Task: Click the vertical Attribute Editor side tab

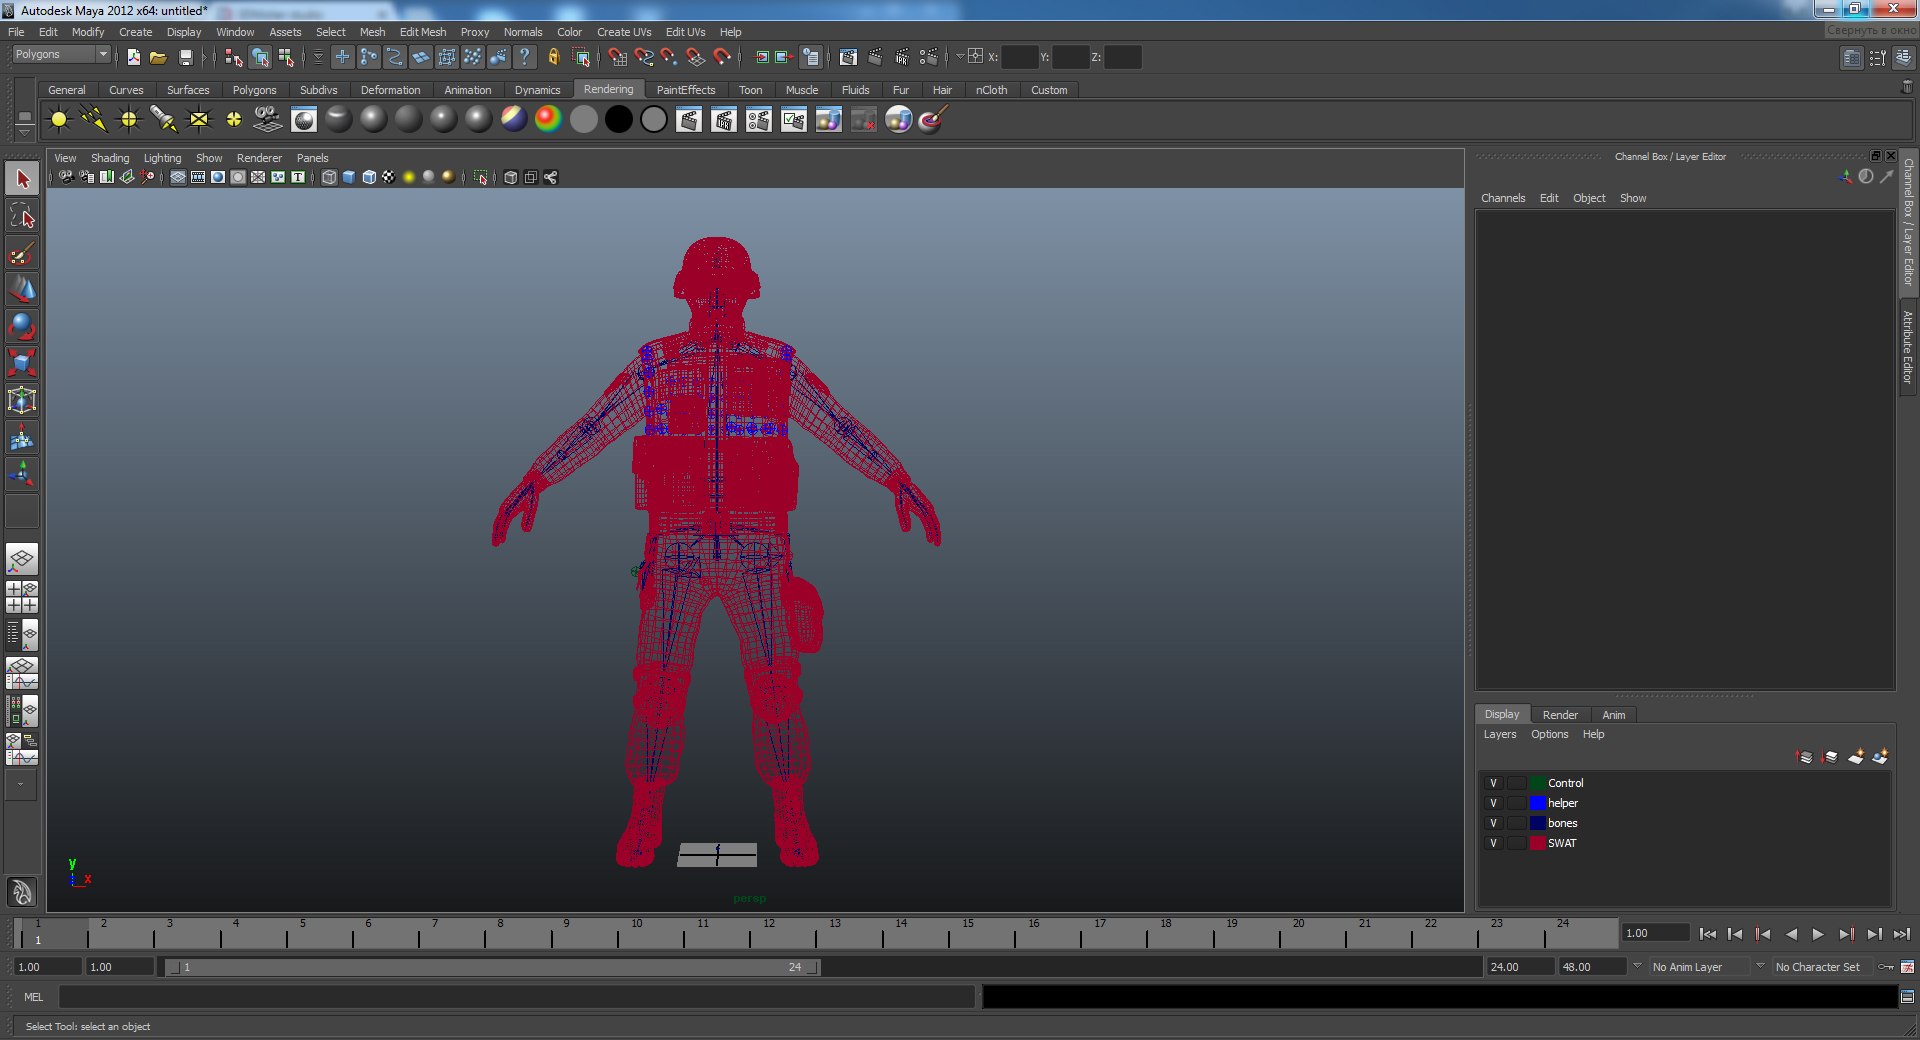Action: click(x=1908, y=347)
